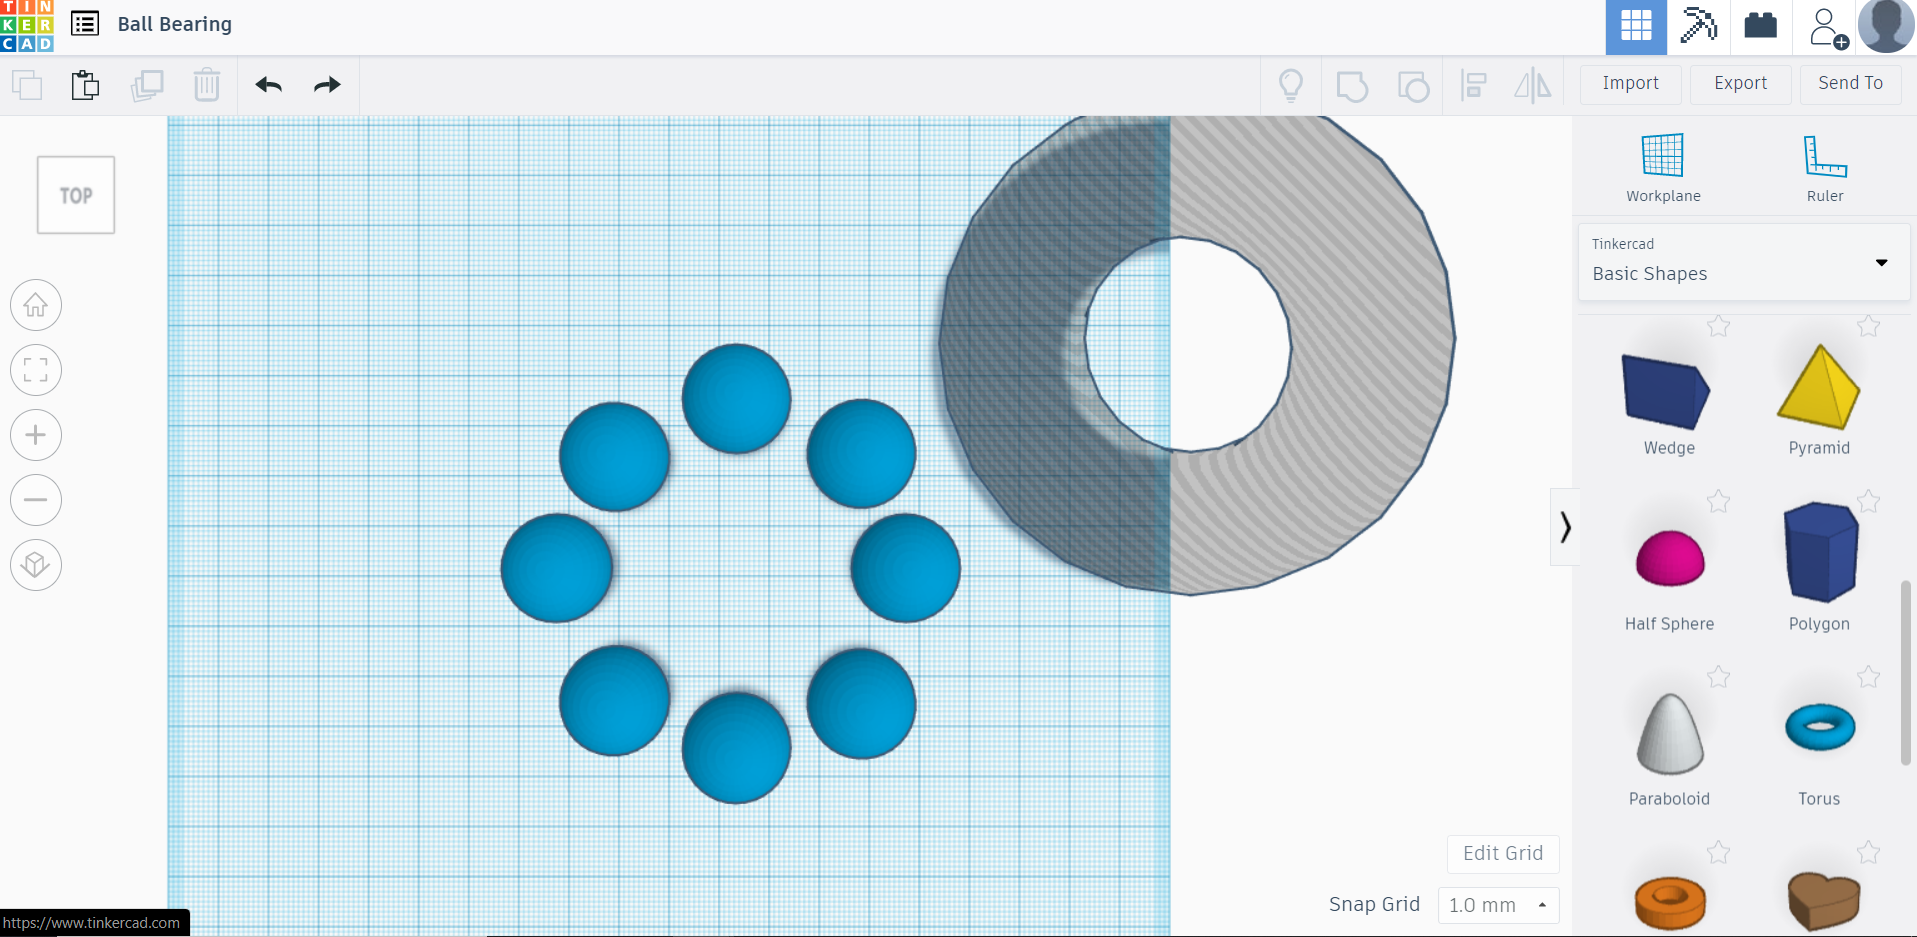Click the Duplicate and repeat icon
This screenshot has width=1917, height=937.
[x=147, y=85]
